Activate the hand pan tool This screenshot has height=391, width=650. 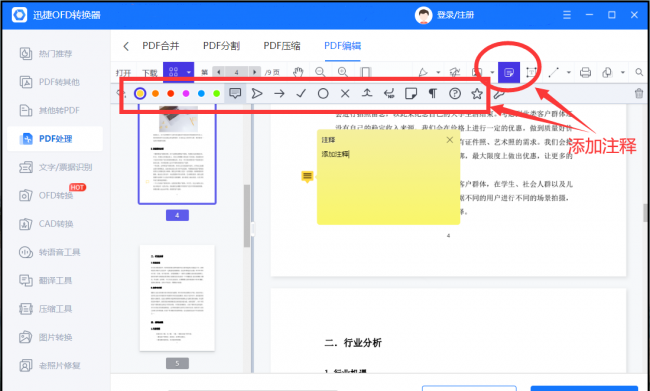(298, 72)
